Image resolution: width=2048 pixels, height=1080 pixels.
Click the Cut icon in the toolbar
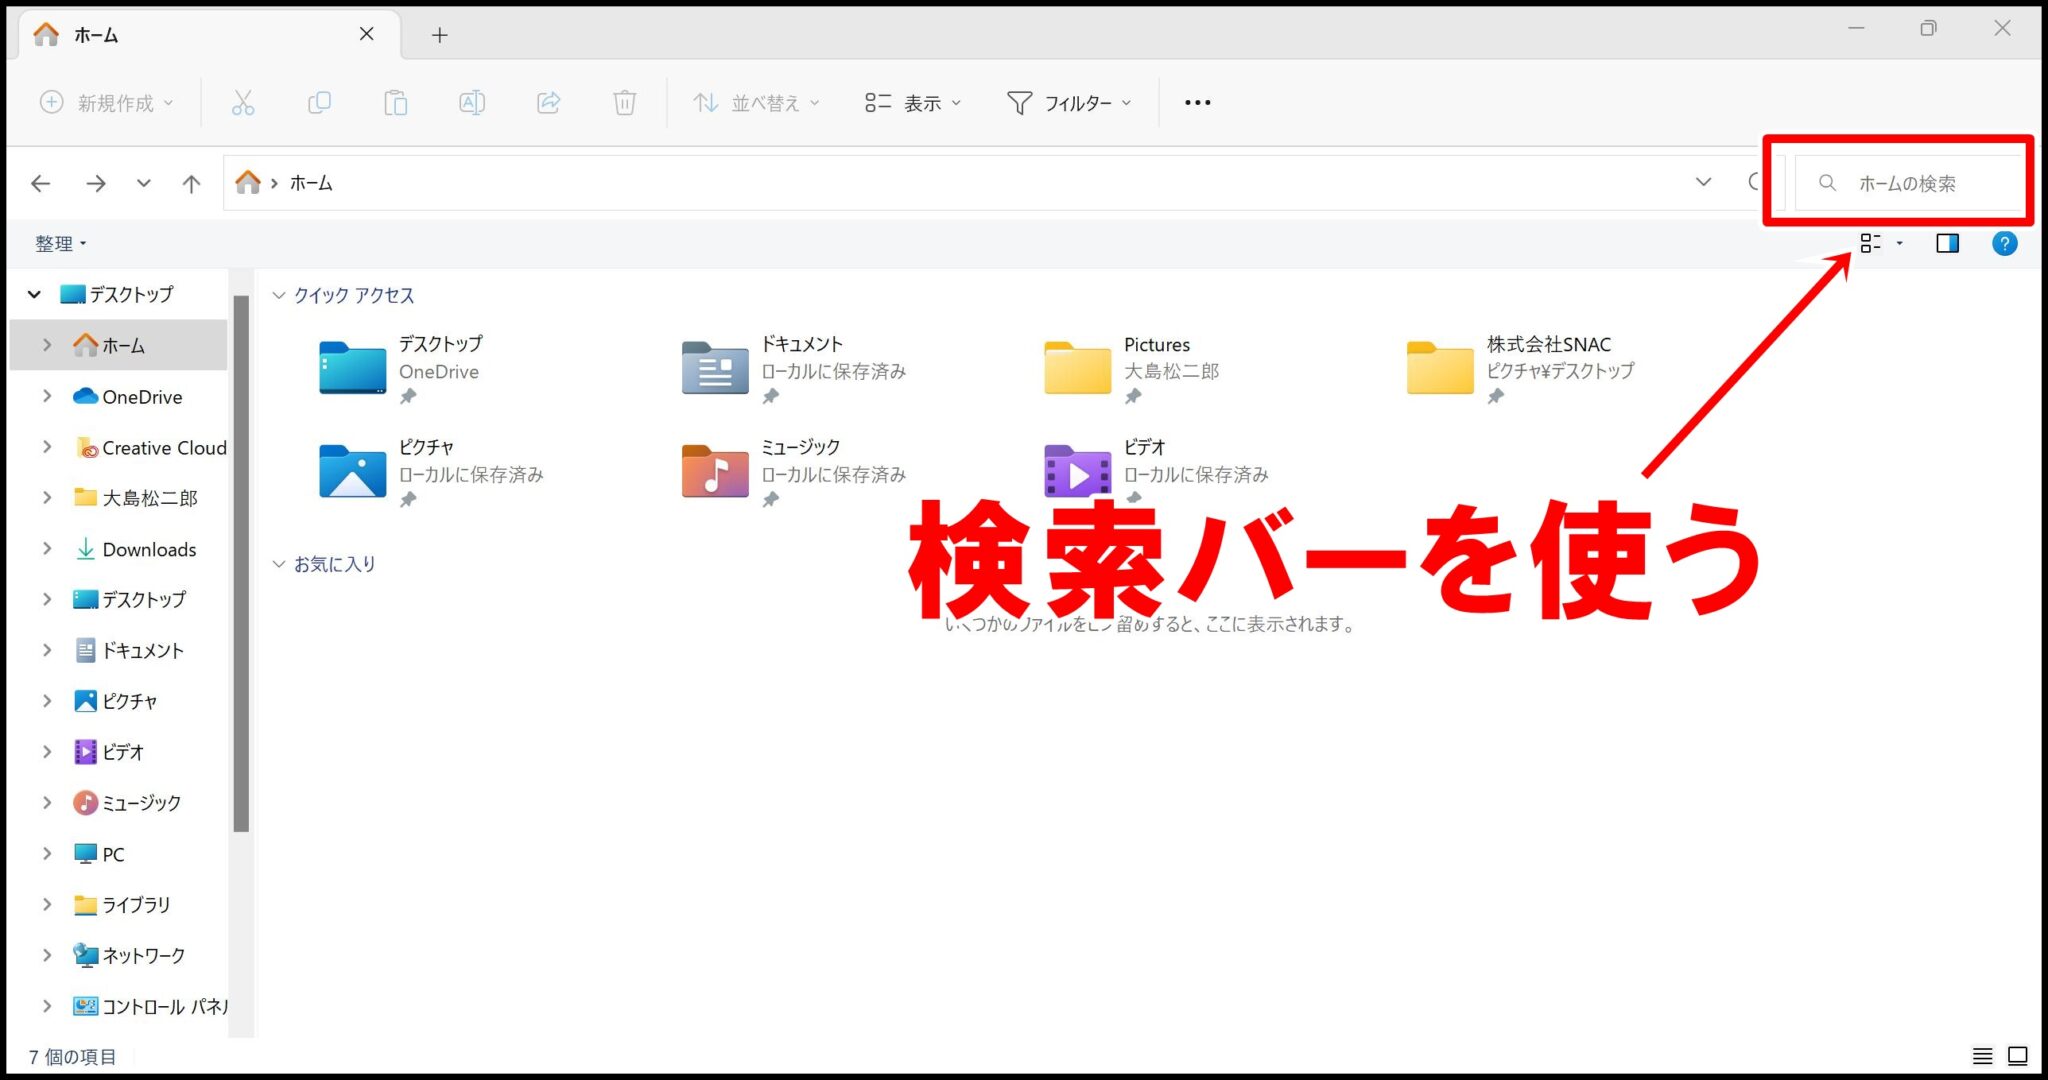coord(243,101)
